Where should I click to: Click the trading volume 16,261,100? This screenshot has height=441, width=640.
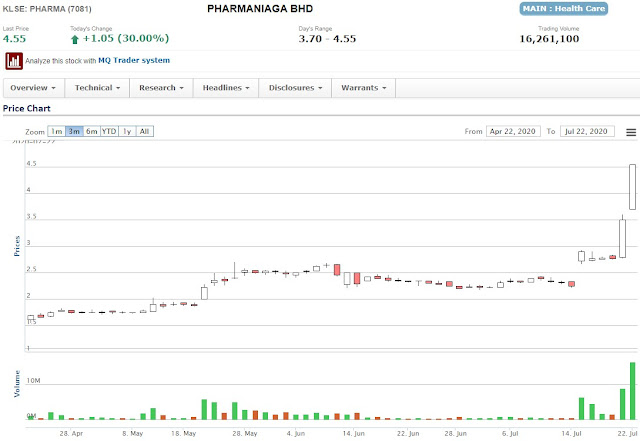point(549,39)
